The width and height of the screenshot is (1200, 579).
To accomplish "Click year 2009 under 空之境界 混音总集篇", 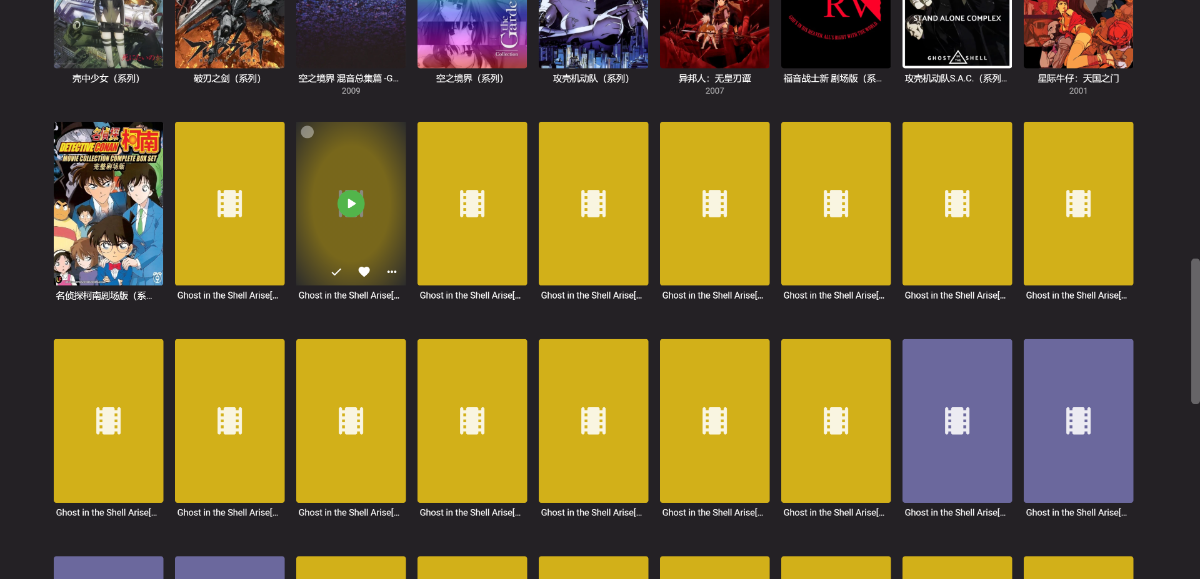I will tap(351, 91).
